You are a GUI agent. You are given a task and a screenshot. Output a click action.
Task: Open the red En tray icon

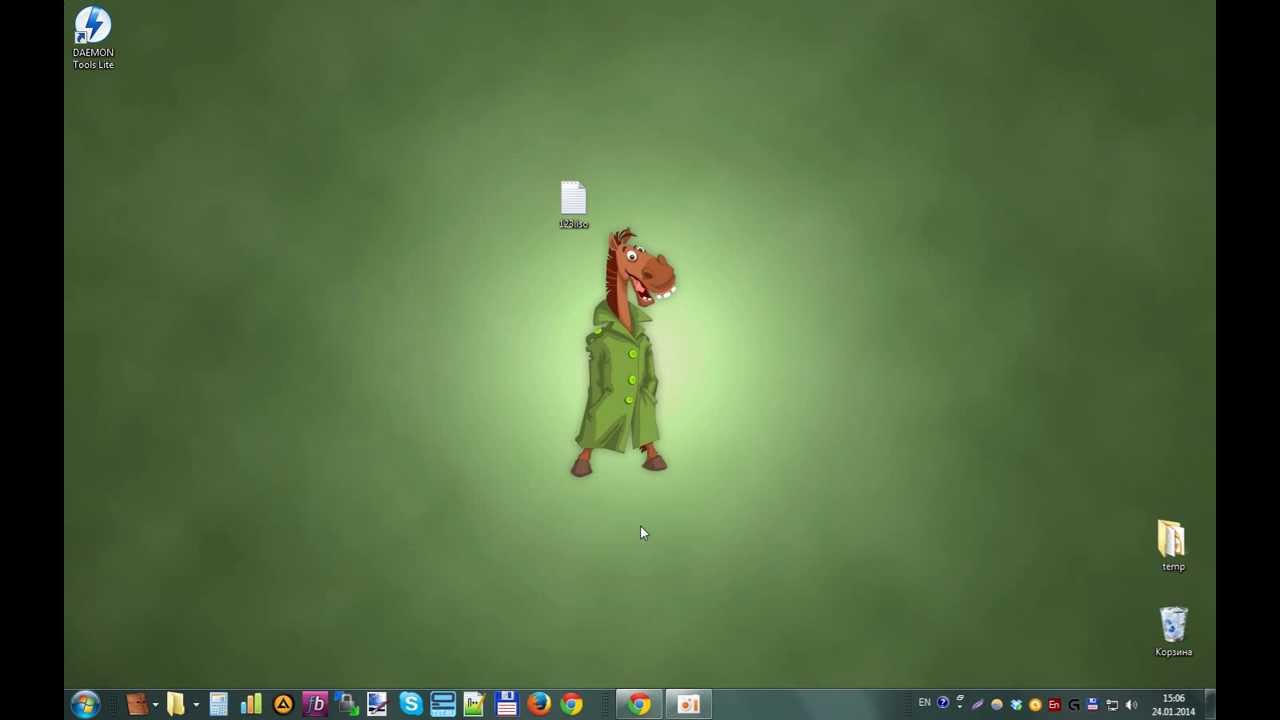point(1054,705)
